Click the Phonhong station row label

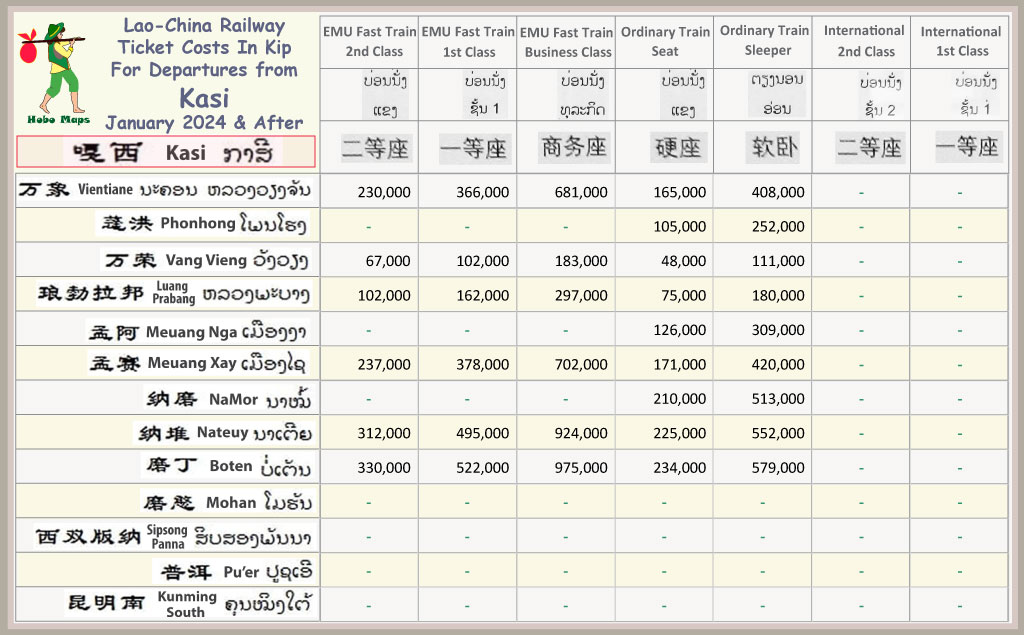(x=206, y=224)
